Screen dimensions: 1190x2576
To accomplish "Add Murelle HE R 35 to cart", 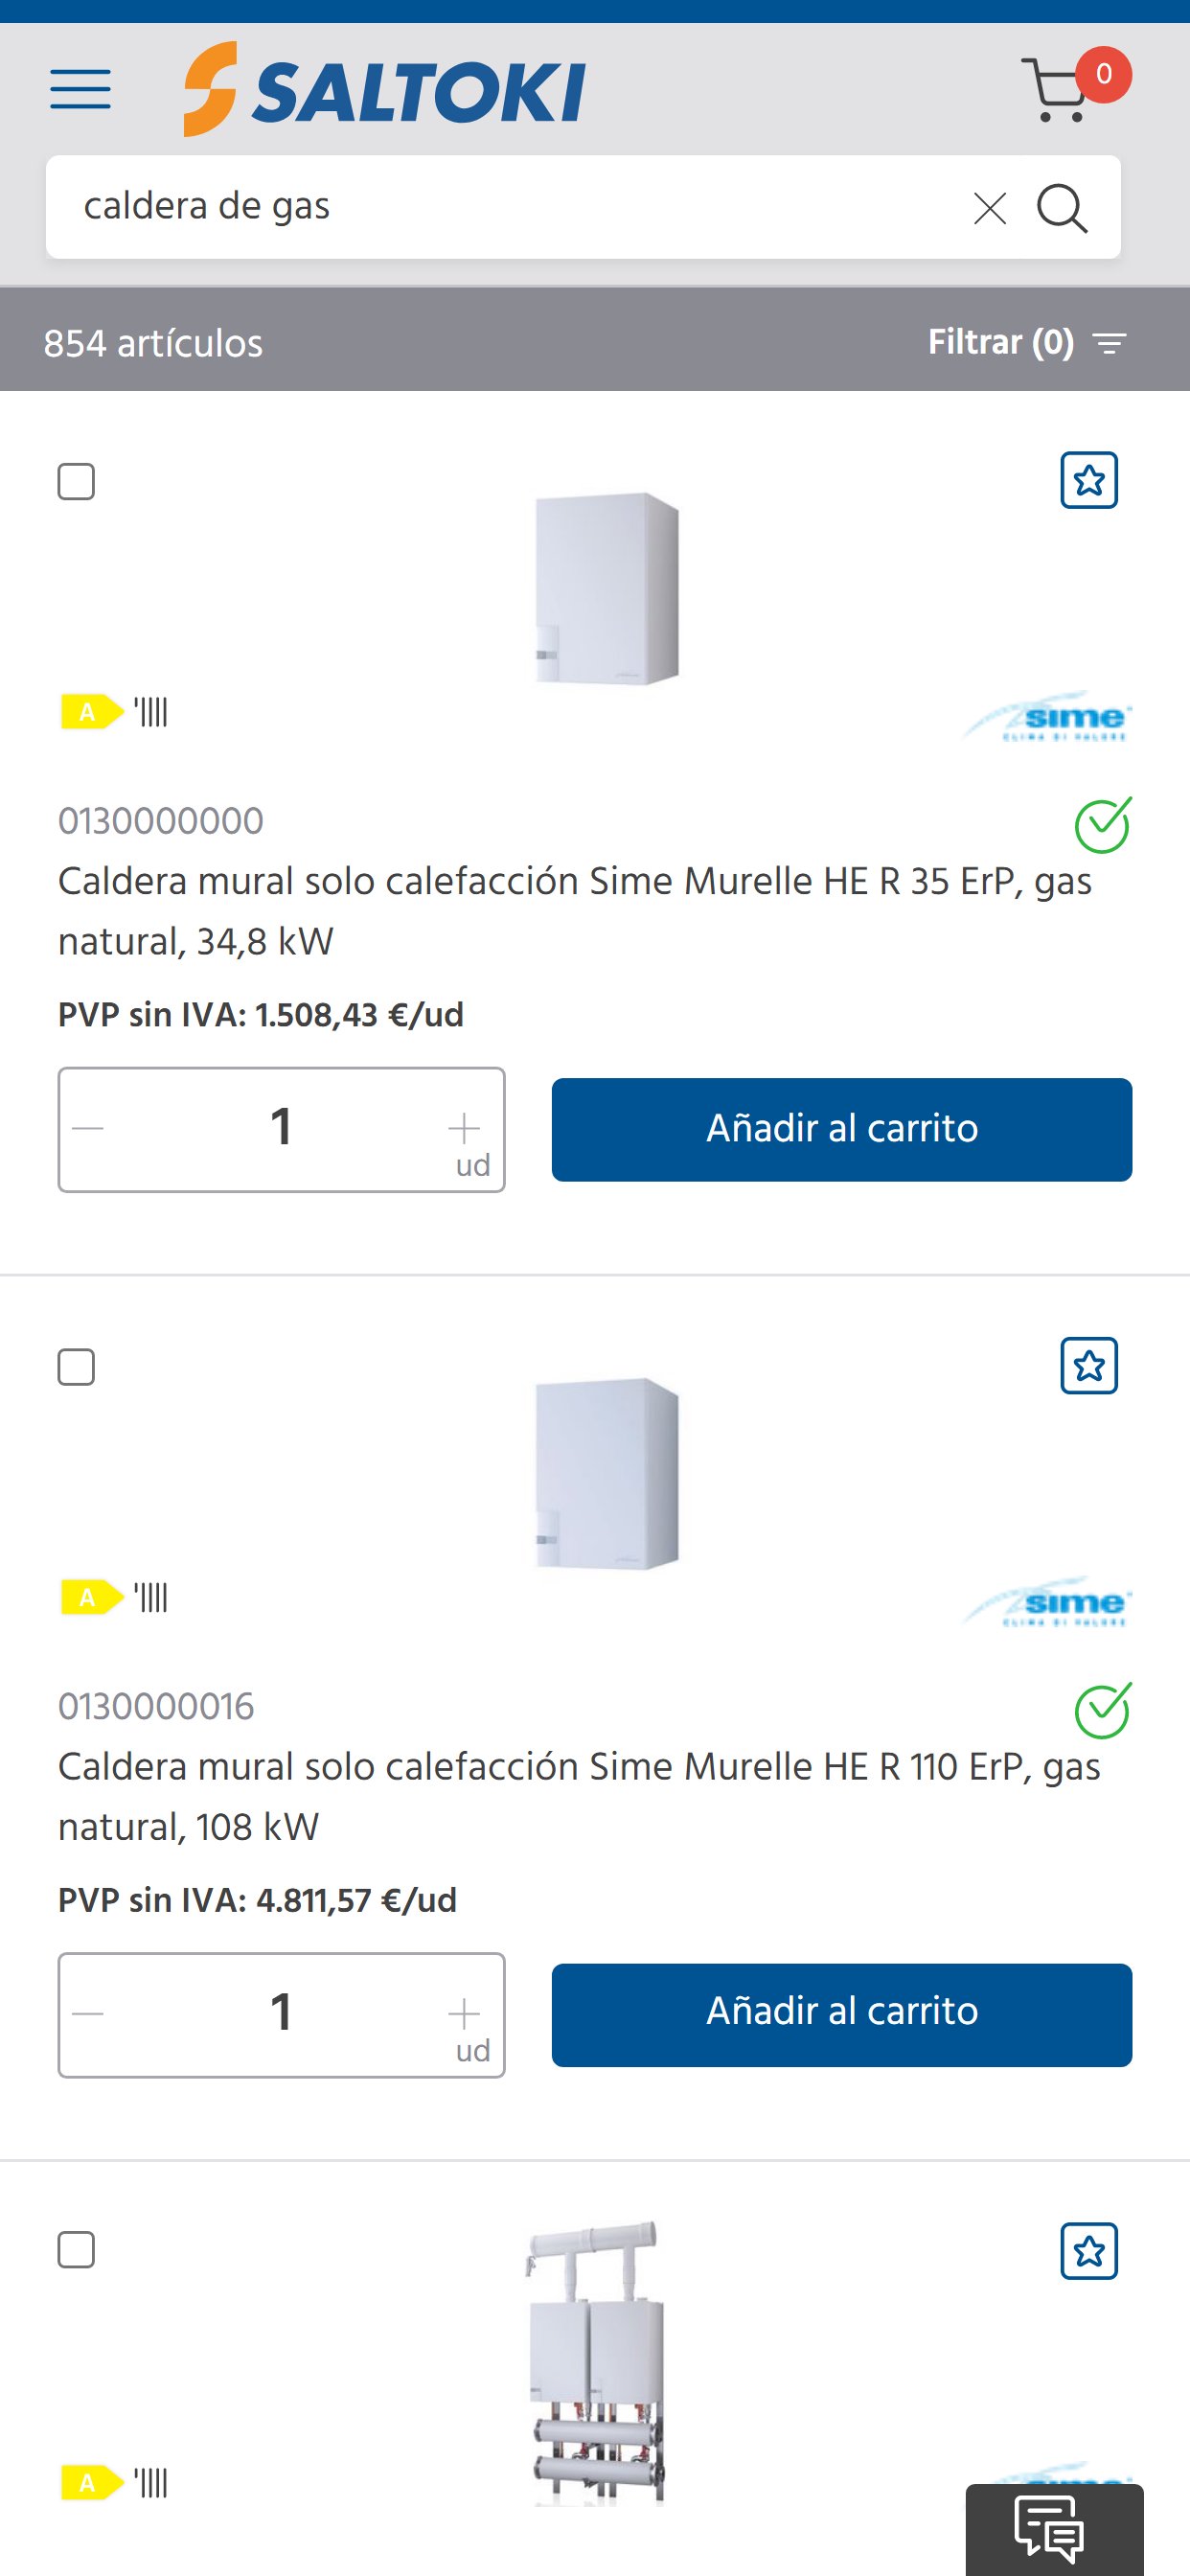I will tap(841, 1129).
